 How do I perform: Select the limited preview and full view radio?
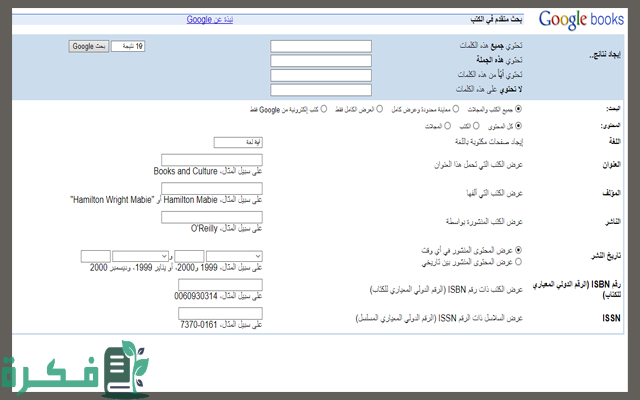tap(456, 109)
